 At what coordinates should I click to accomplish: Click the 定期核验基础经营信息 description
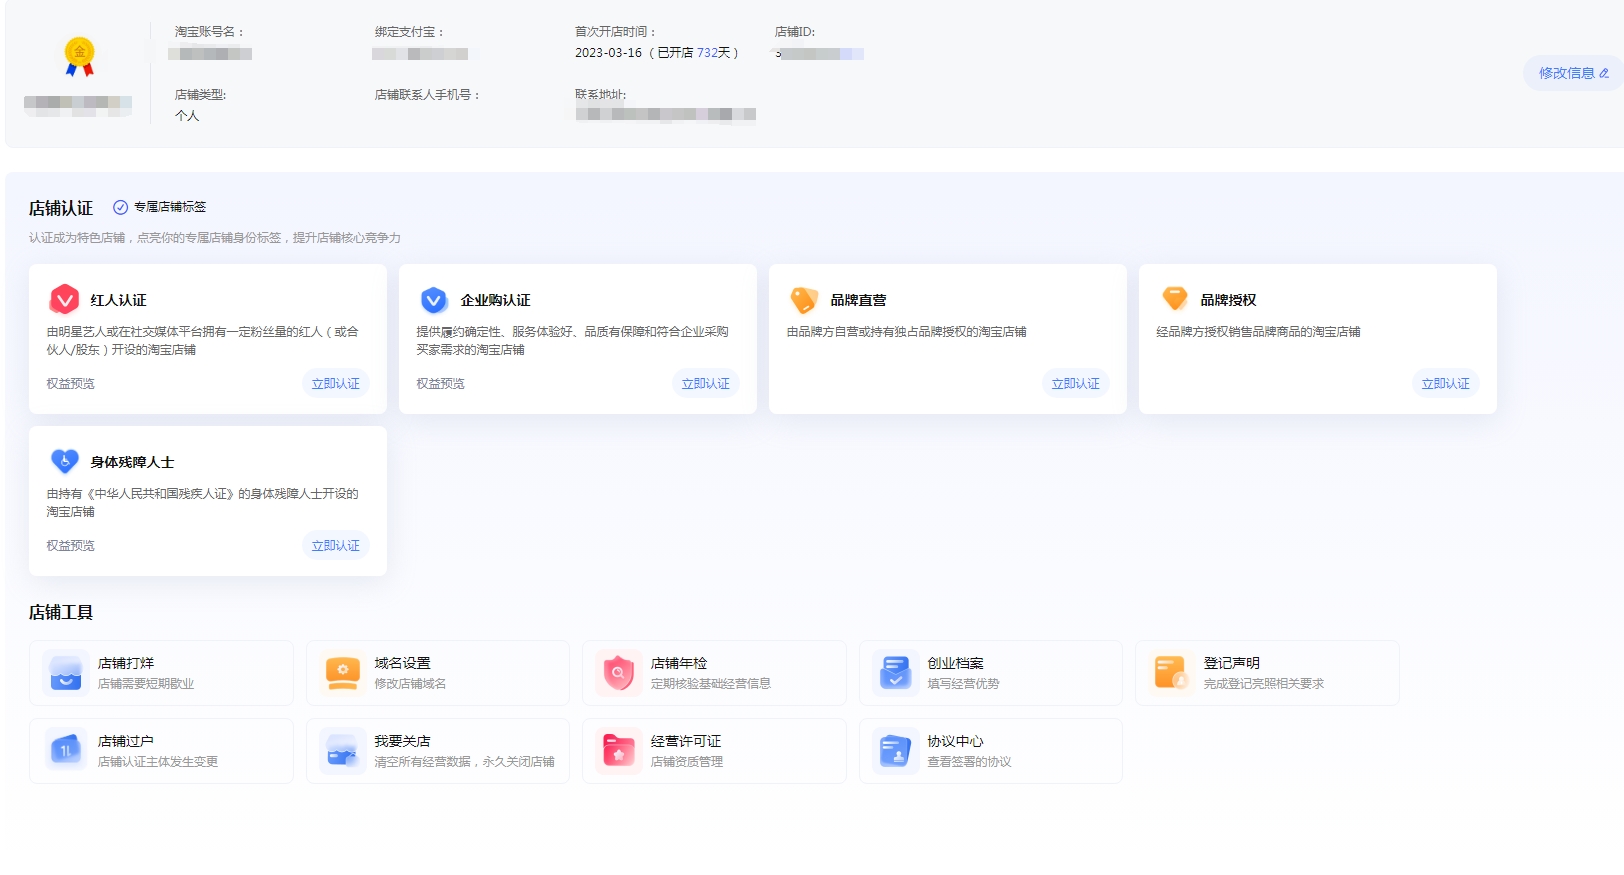click(x=711, y=684)
